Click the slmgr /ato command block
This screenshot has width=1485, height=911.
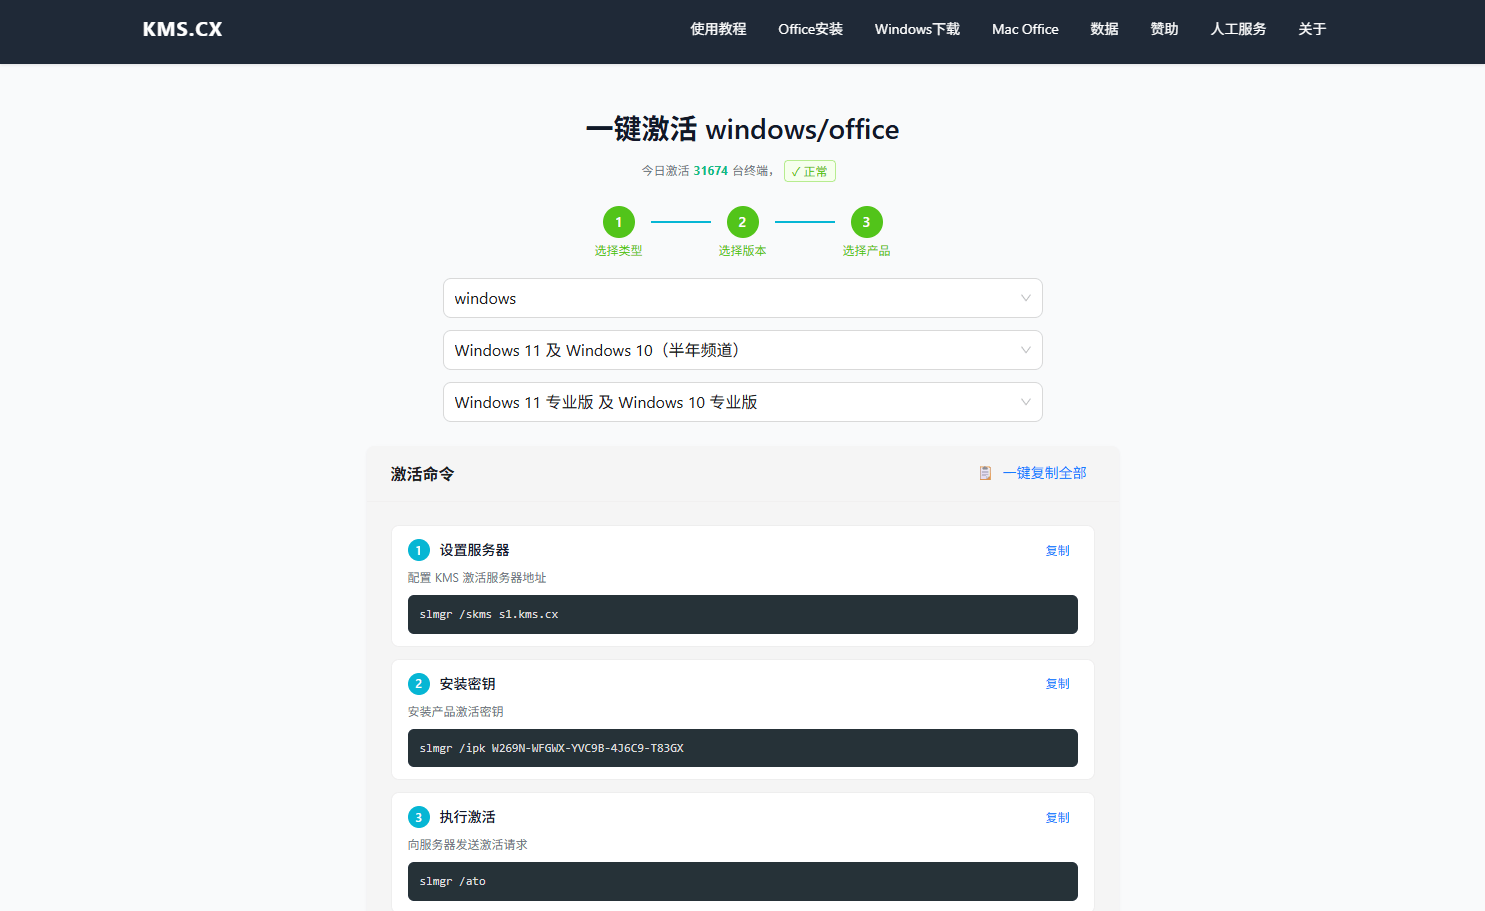[x=743, y=881]
